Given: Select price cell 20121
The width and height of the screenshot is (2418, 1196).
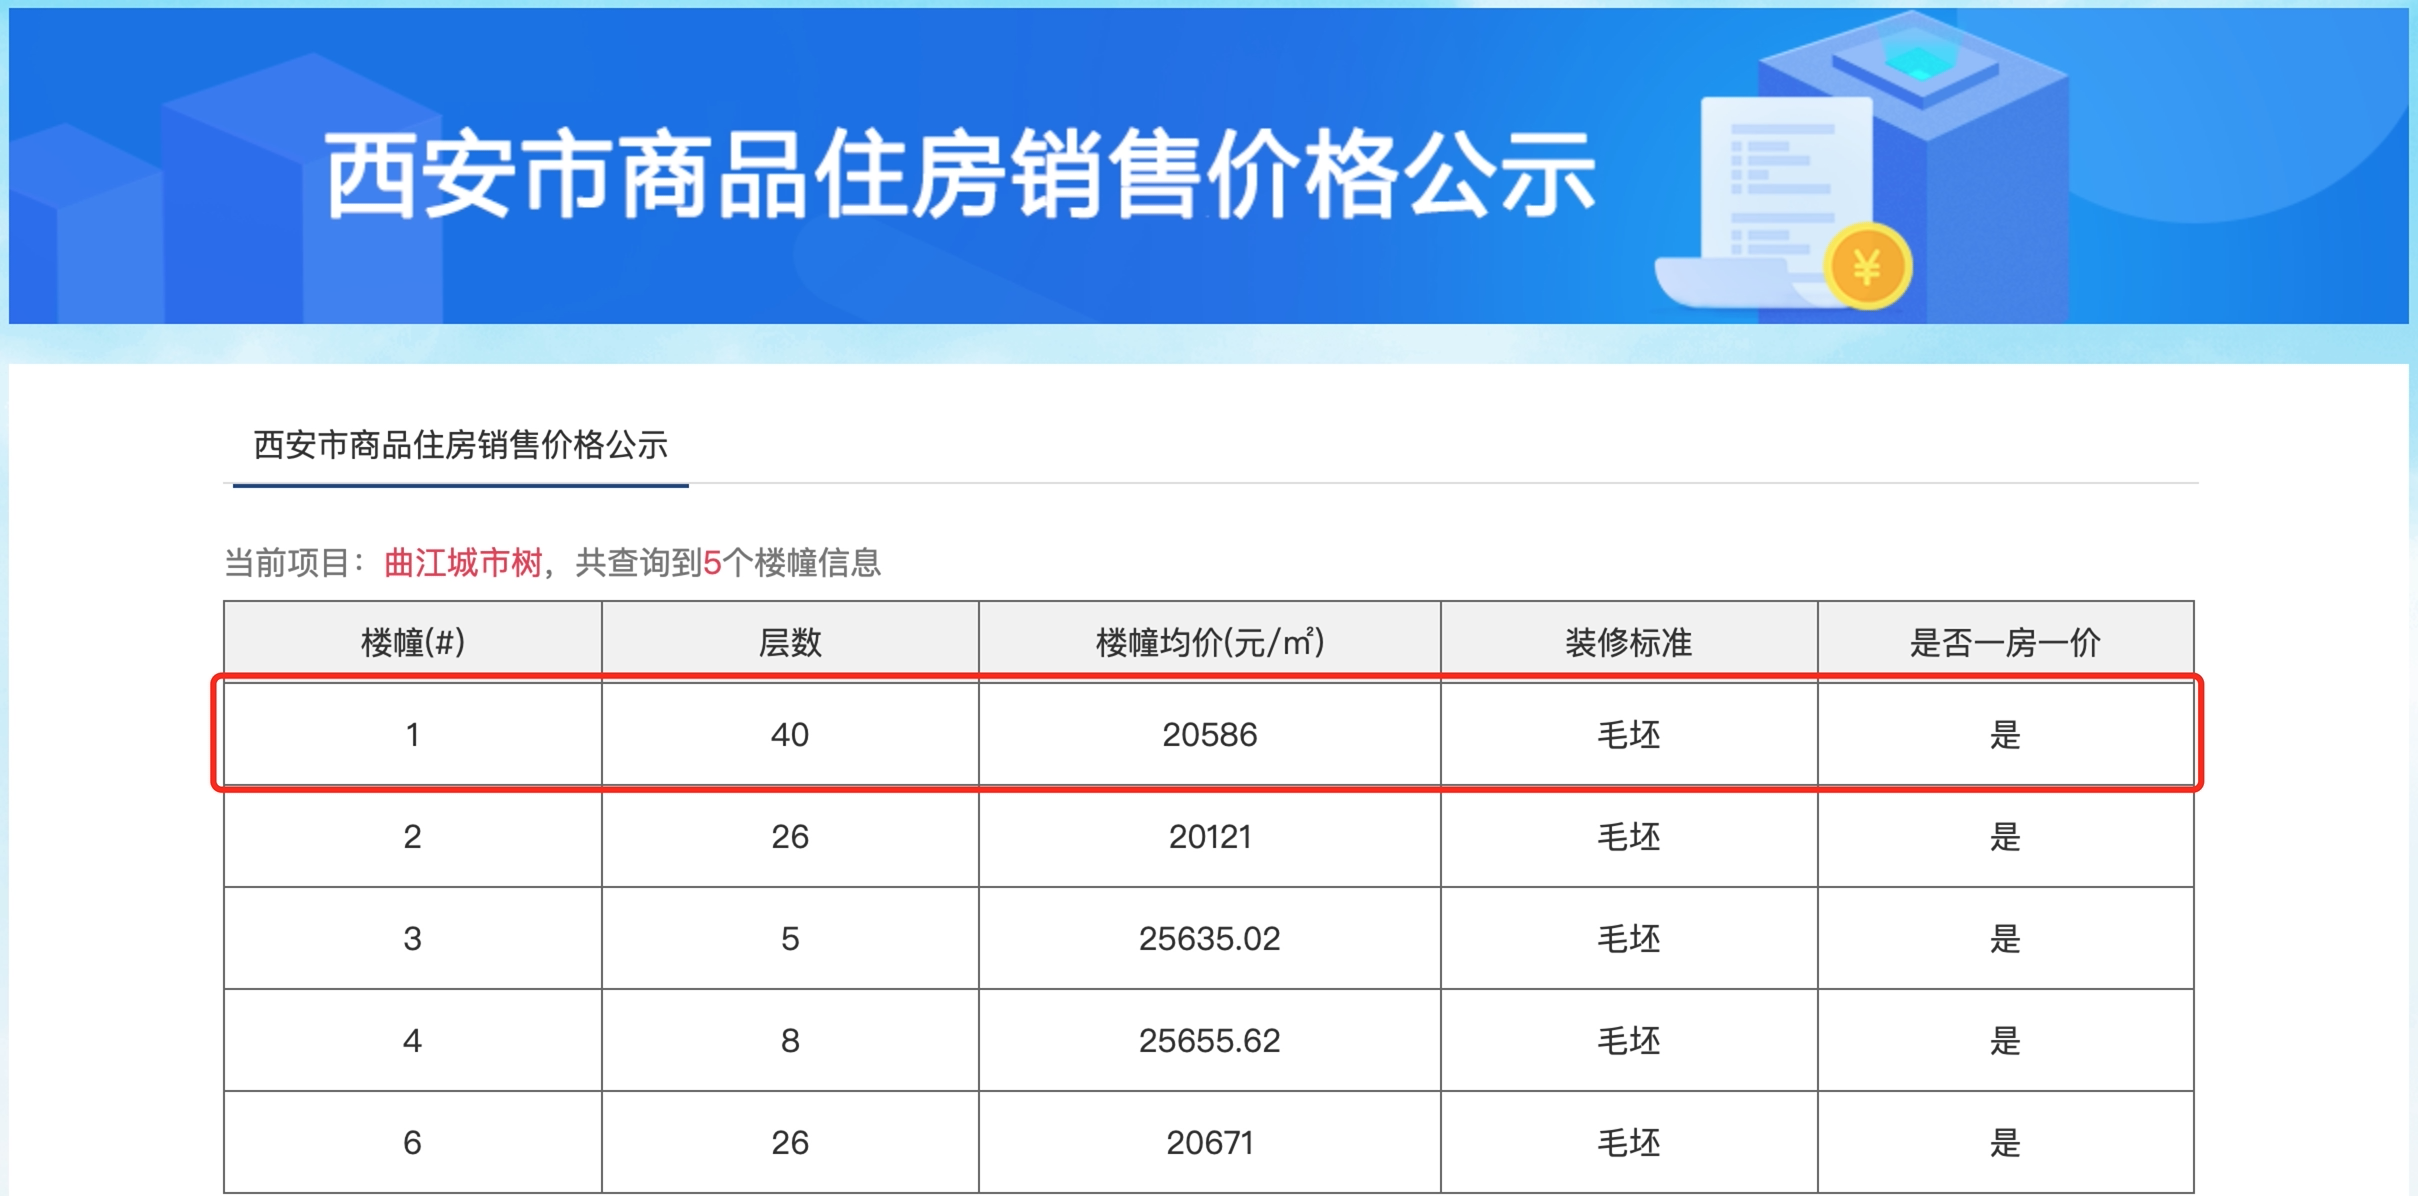Looking at the screenshot, I should (x=1210, y=837).
